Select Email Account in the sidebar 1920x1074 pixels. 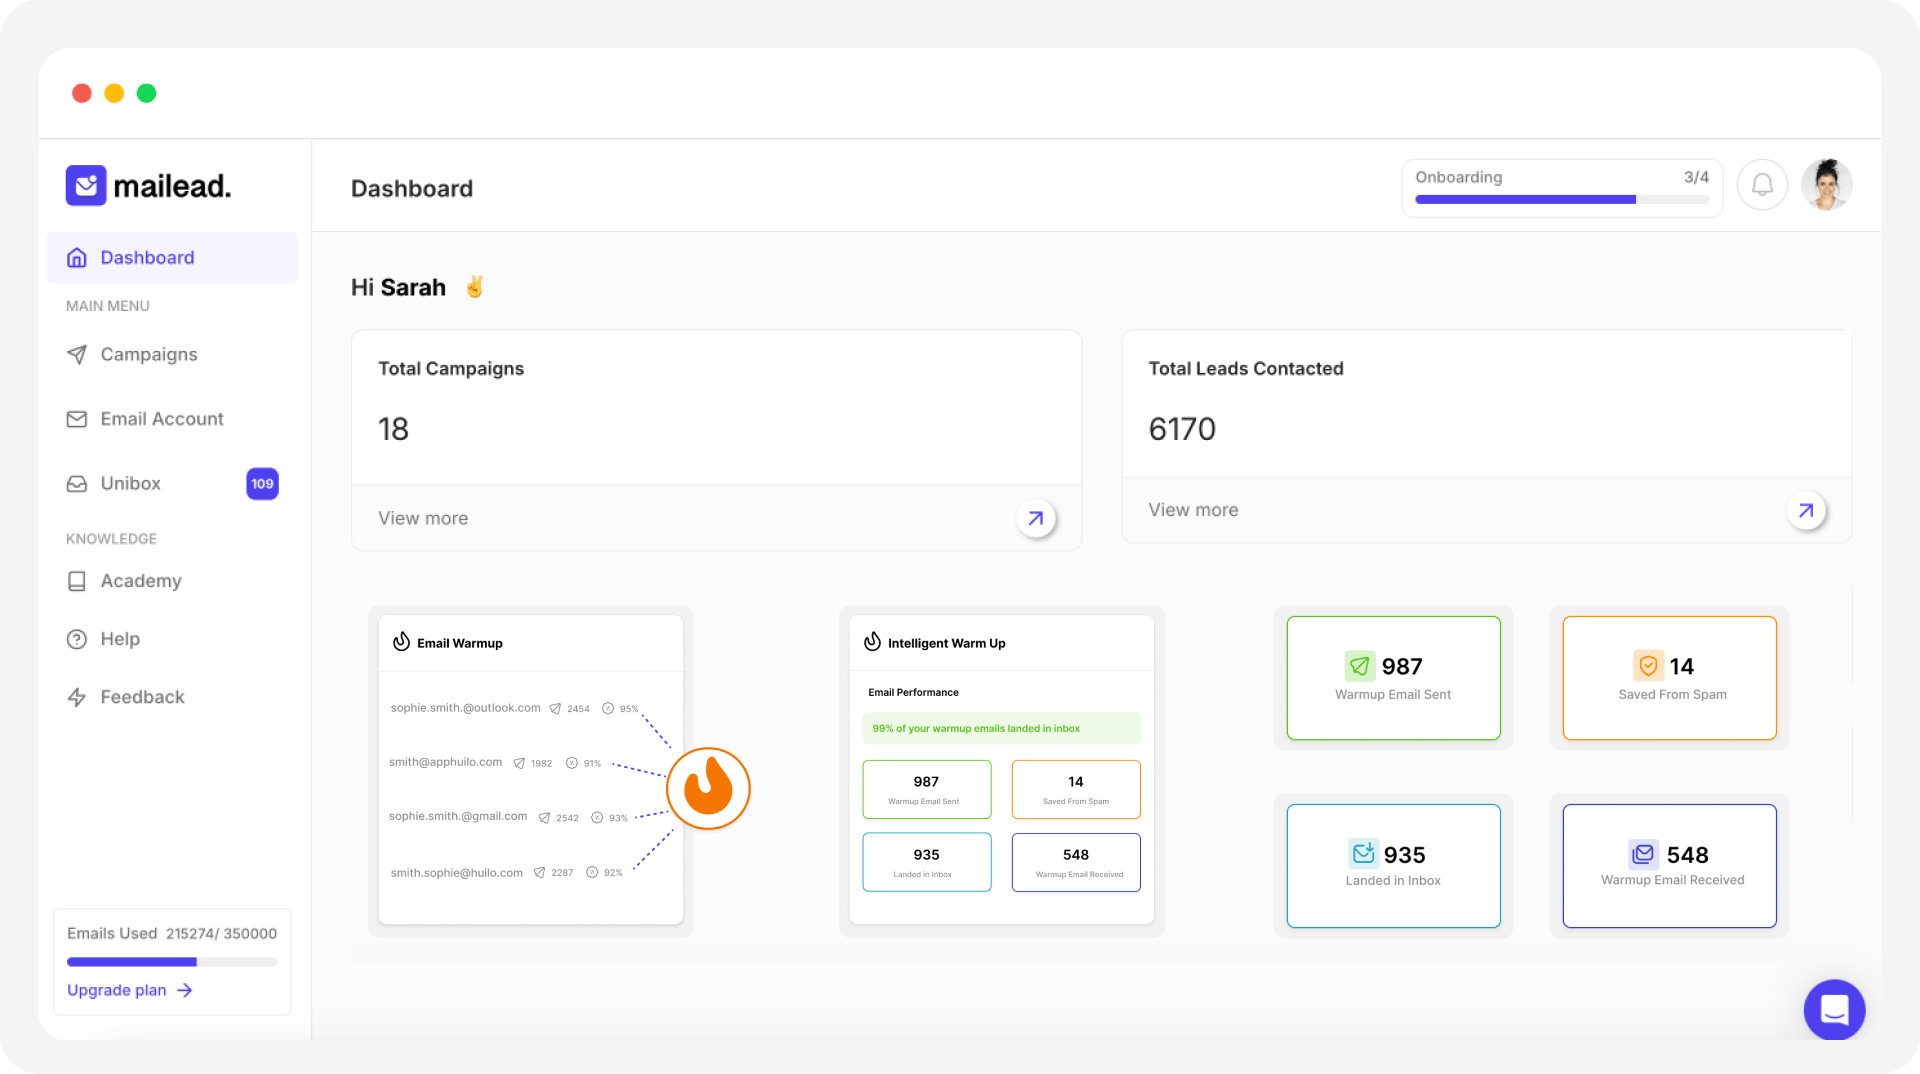pyautogui.click(x=161, y=419)
